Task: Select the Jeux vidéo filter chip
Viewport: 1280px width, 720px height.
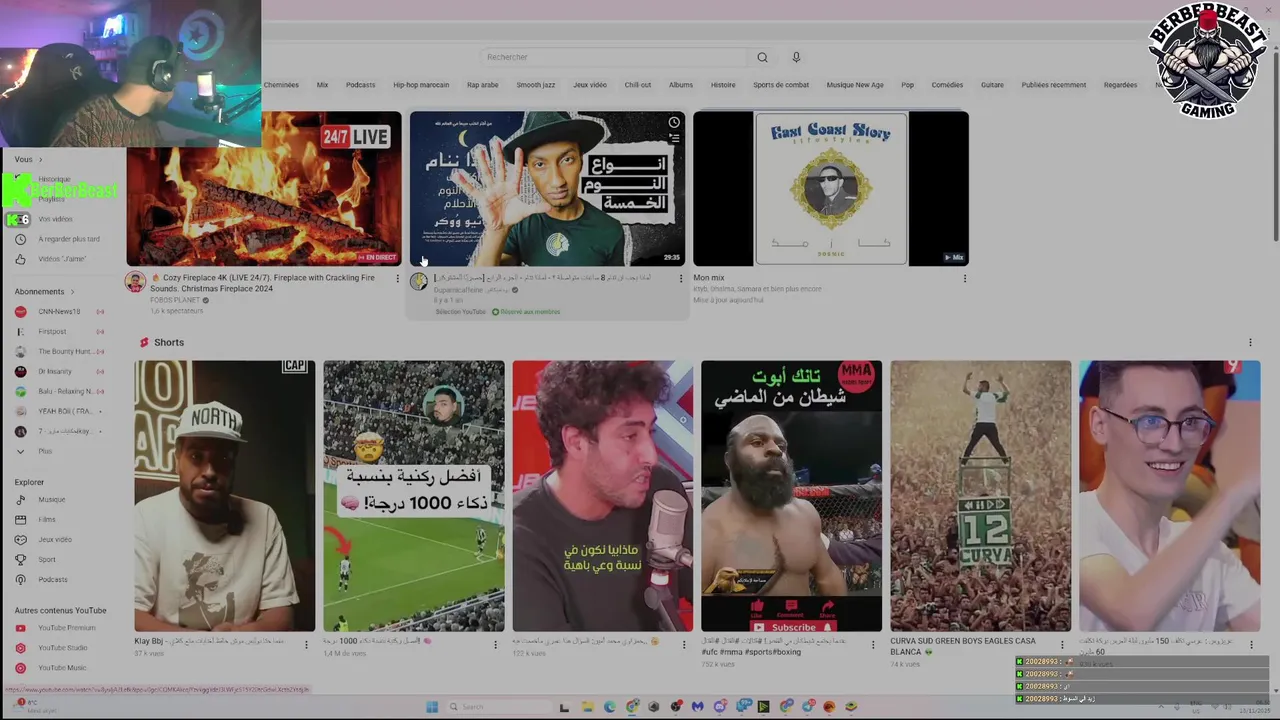Action: pos(589,85)
